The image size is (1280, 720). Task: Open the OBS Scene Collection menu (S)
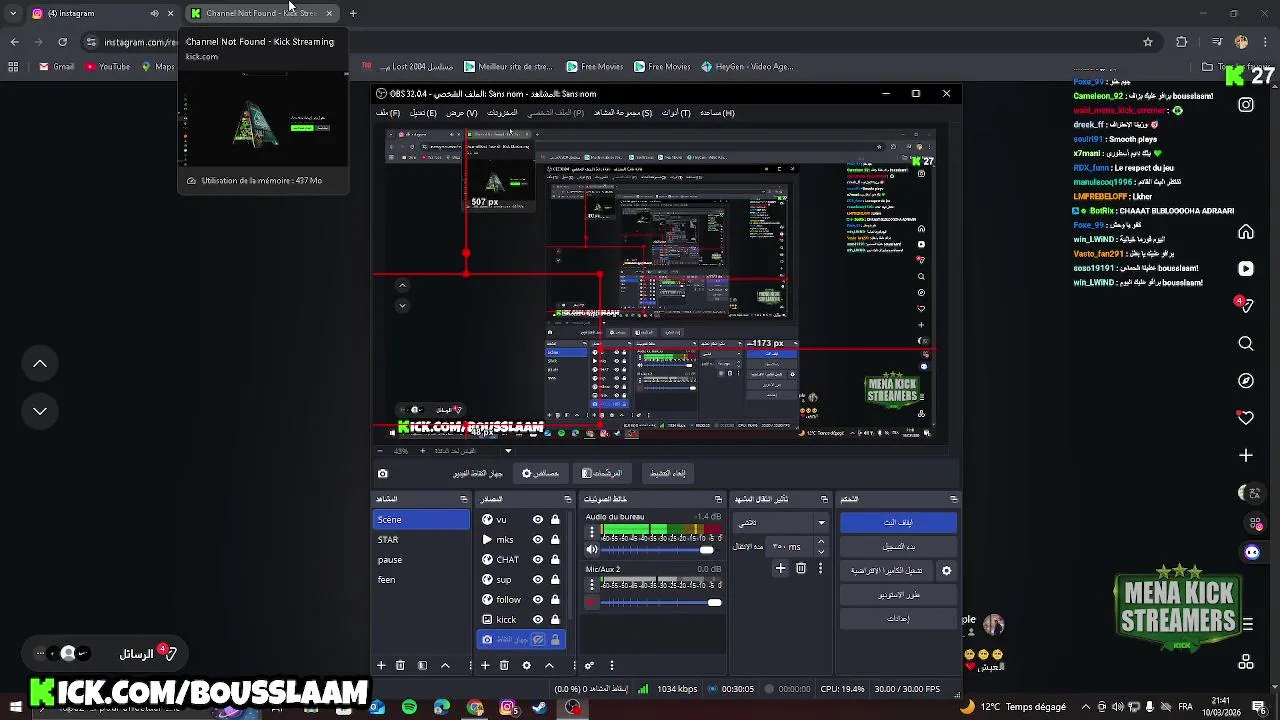[623, 113]
